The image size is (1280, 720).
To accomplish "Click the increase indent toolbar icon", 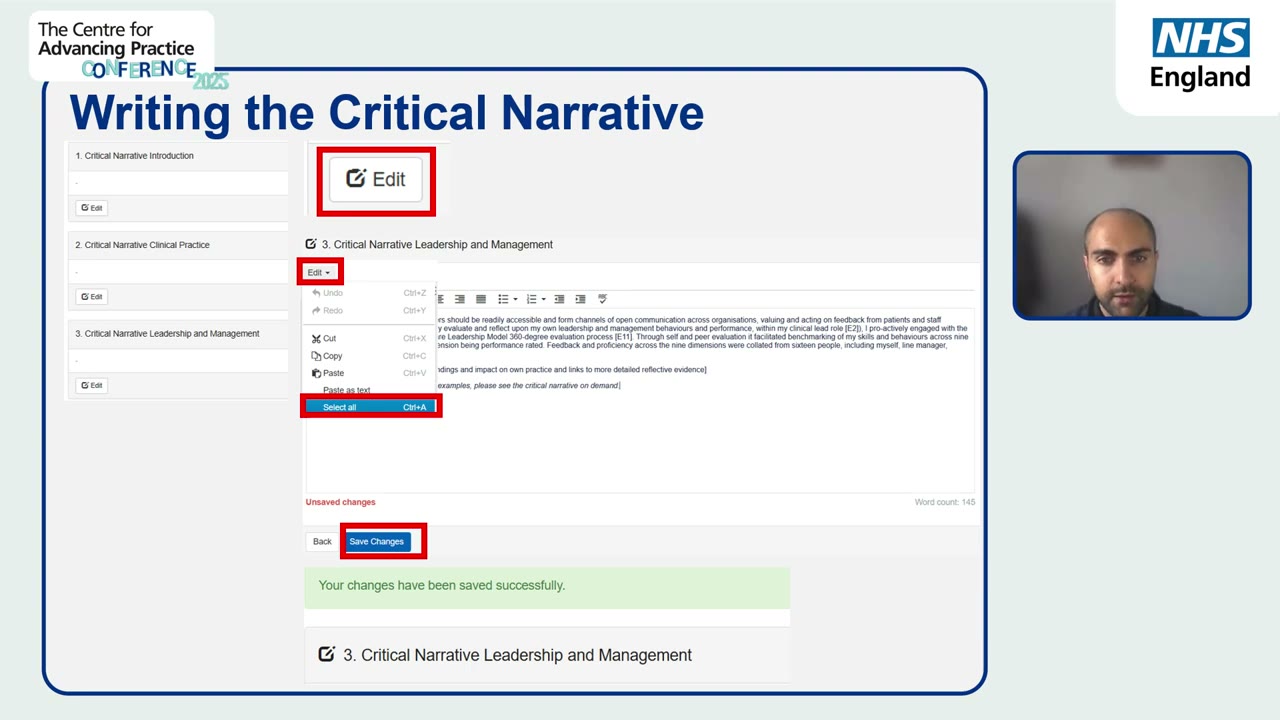I will 580,299.
